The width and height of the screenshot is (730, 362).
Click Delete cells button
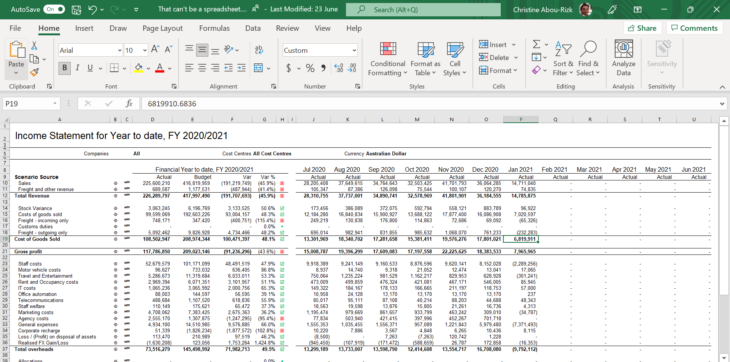[x=499, y=58]
